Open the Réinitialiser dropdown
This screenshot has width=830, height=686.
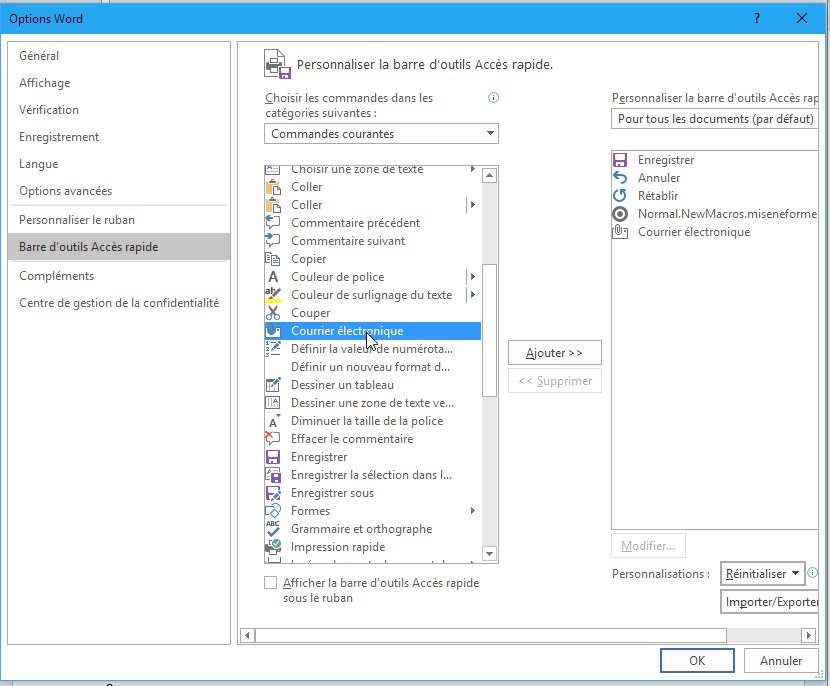762,574
